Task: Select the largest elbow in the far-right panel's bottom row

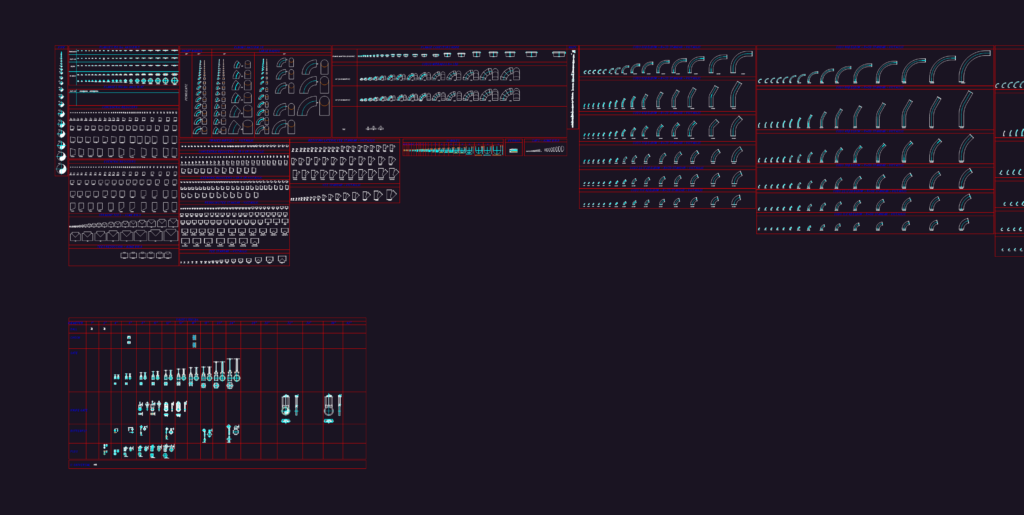Action: click(x=1021, y=249)
